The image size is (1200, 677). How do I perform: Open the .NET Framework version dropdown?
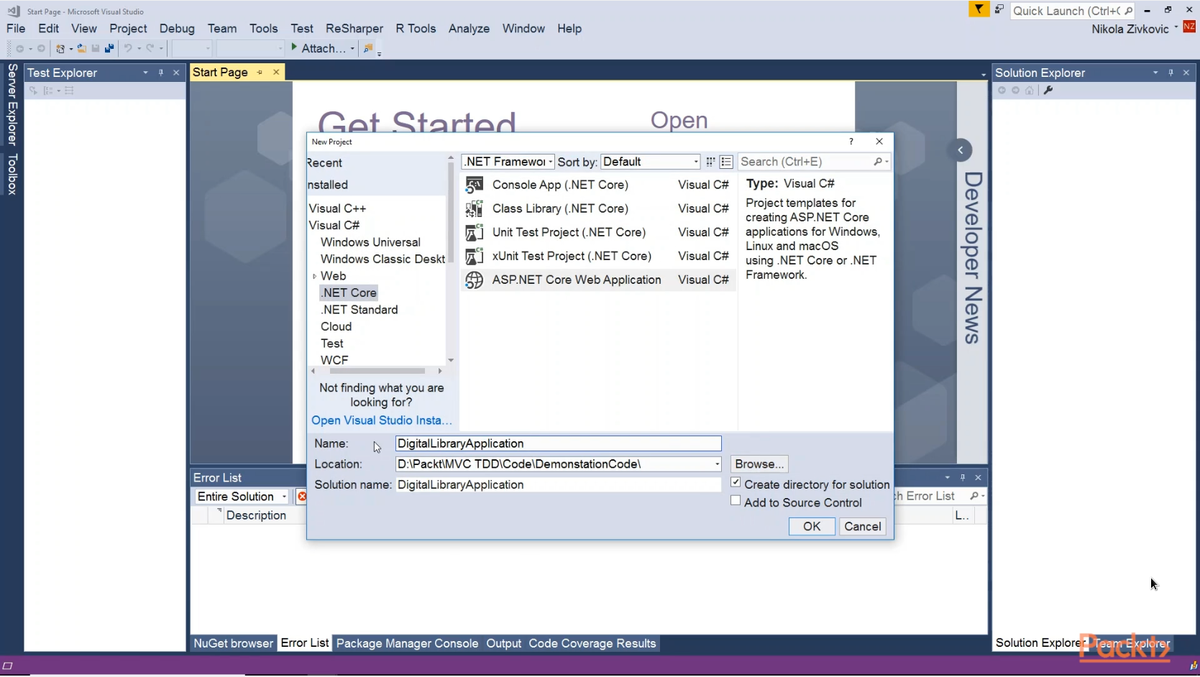[550, 162]
